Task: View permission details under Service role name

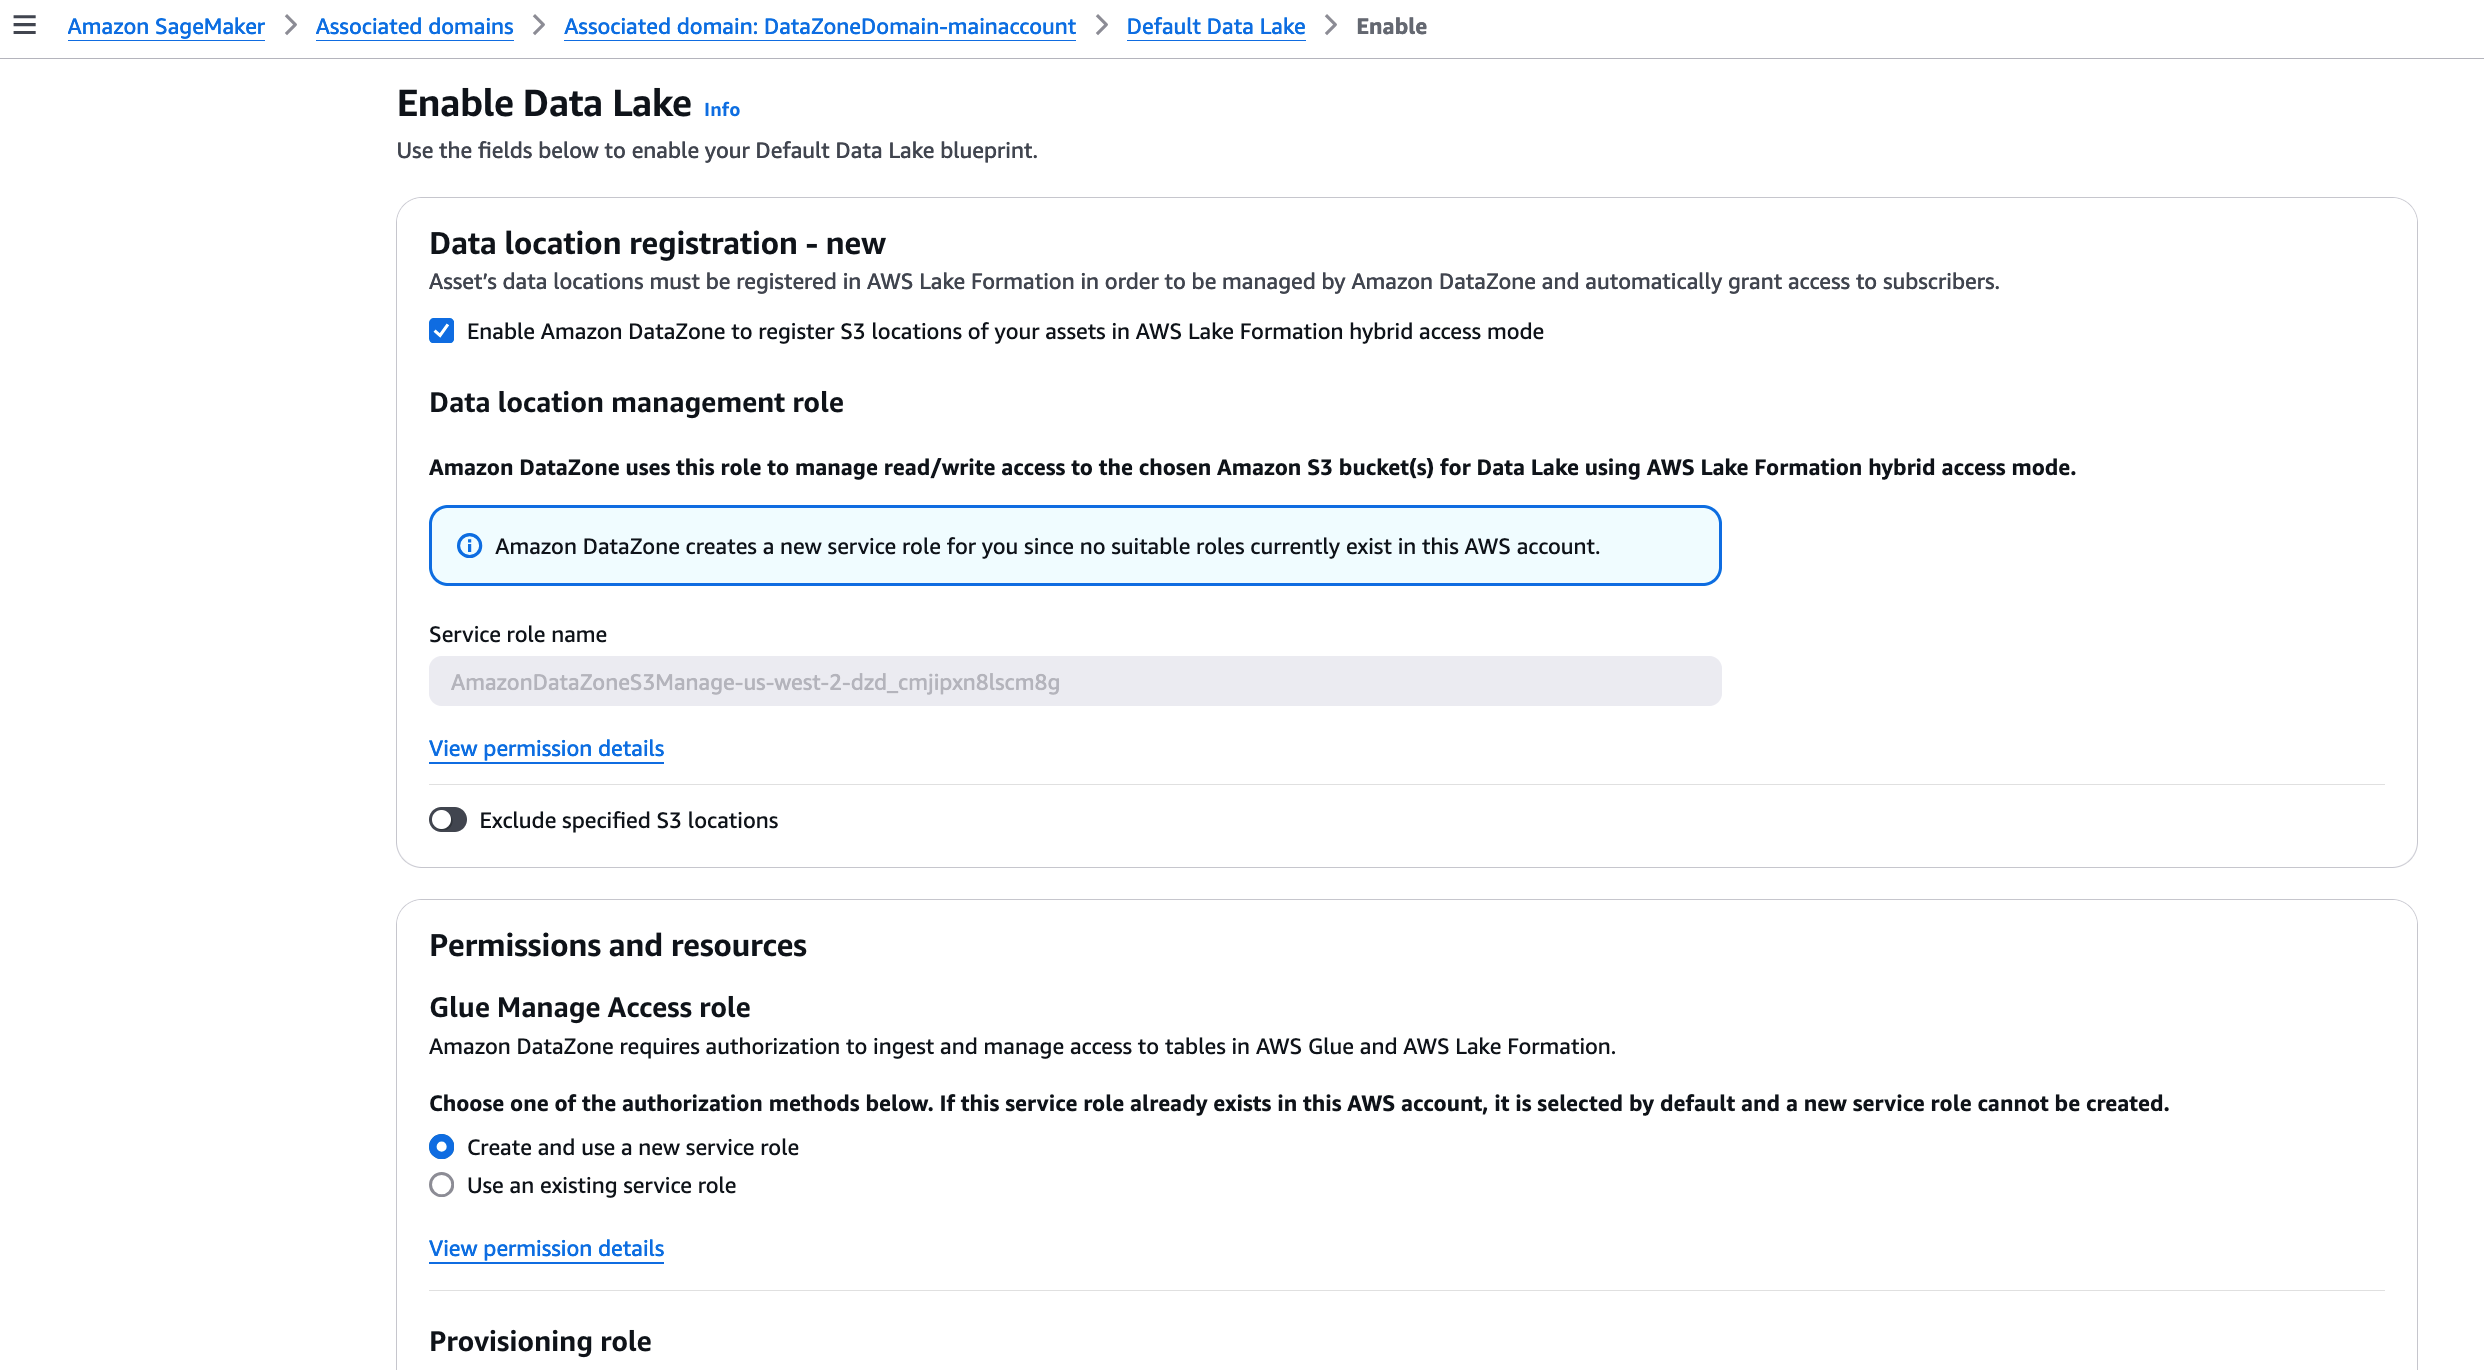Action: point(546,748)
